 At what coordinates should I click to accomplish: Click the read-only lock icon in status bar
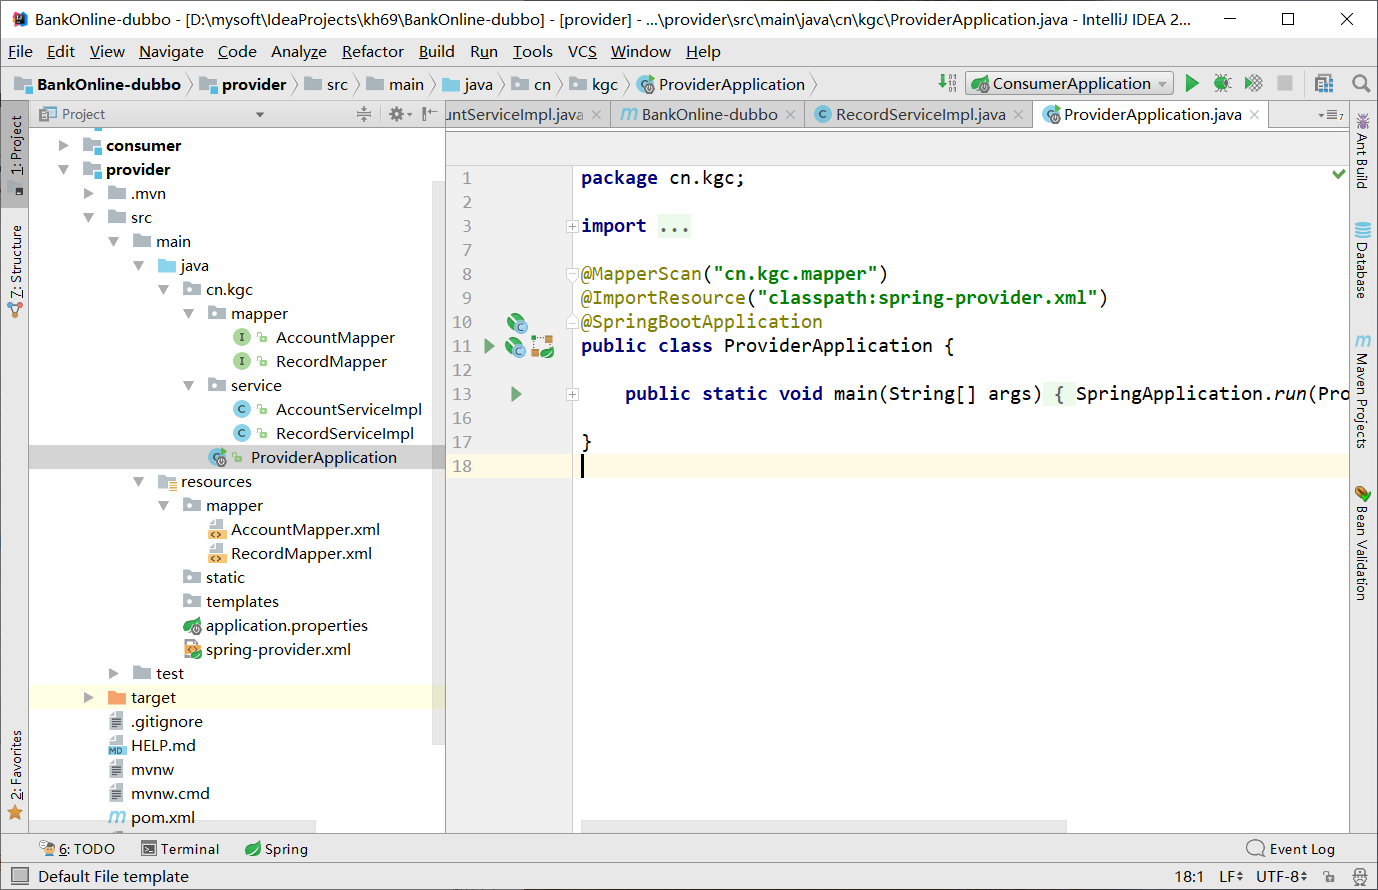[x=1329, y=877]
